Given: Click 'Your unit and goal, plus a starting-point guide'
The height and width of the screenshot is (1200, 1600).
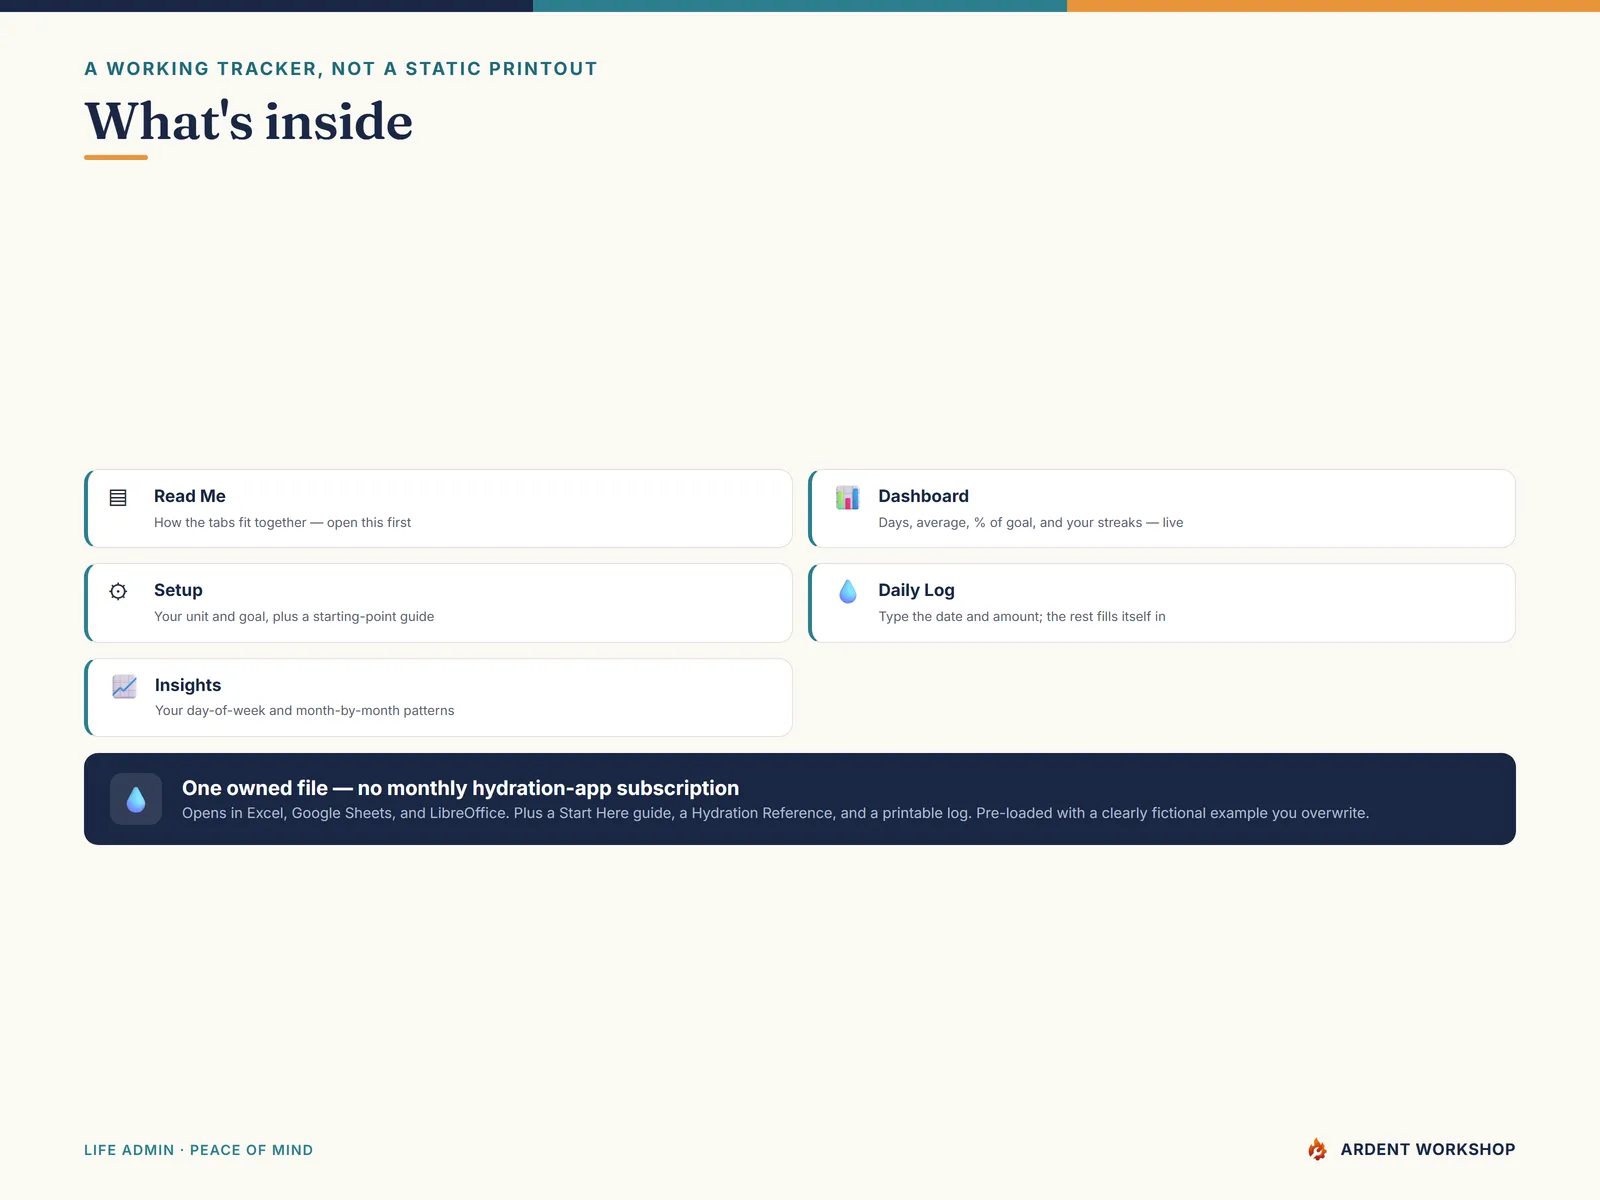Looking at the screenshot, I should [x=294, y=616].
